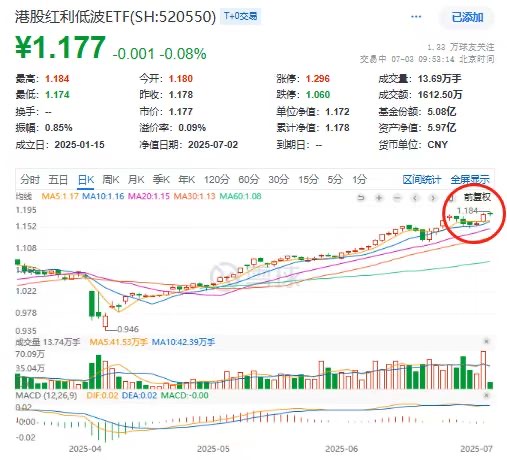Click the MA60:1.08 moving average label
Screen dimensions: 507x460
click(240, 196)
